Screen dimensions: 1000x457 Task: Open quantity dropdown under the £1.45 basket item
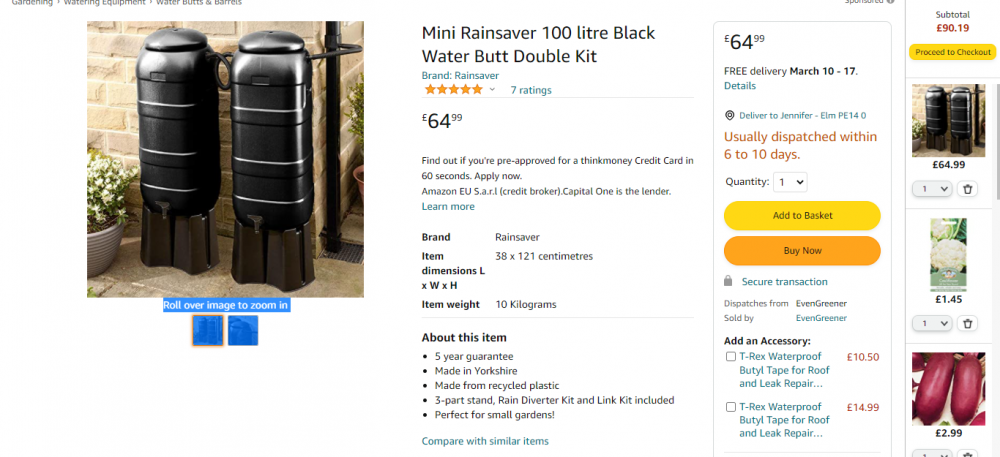pyautogui.click(x=932, y=323)
